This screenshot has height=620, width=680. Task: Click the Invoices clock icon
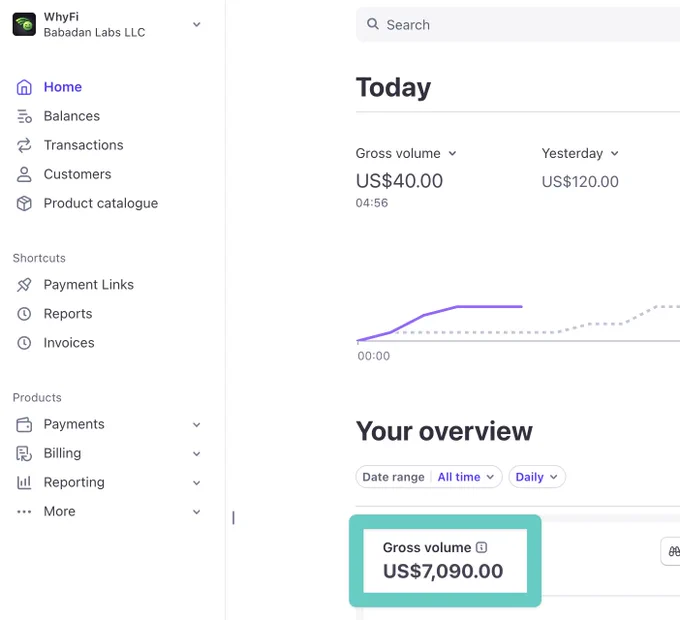pos(24,343)
